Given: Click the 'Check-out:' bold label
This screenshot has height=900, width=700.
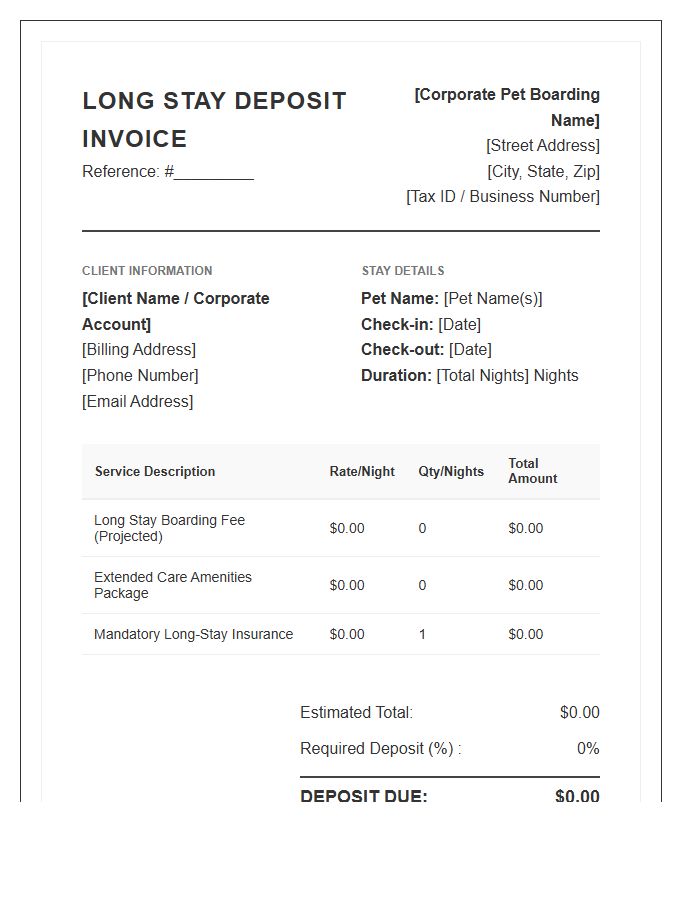Looking at the screenshot, I should click(x=403, y=350).
